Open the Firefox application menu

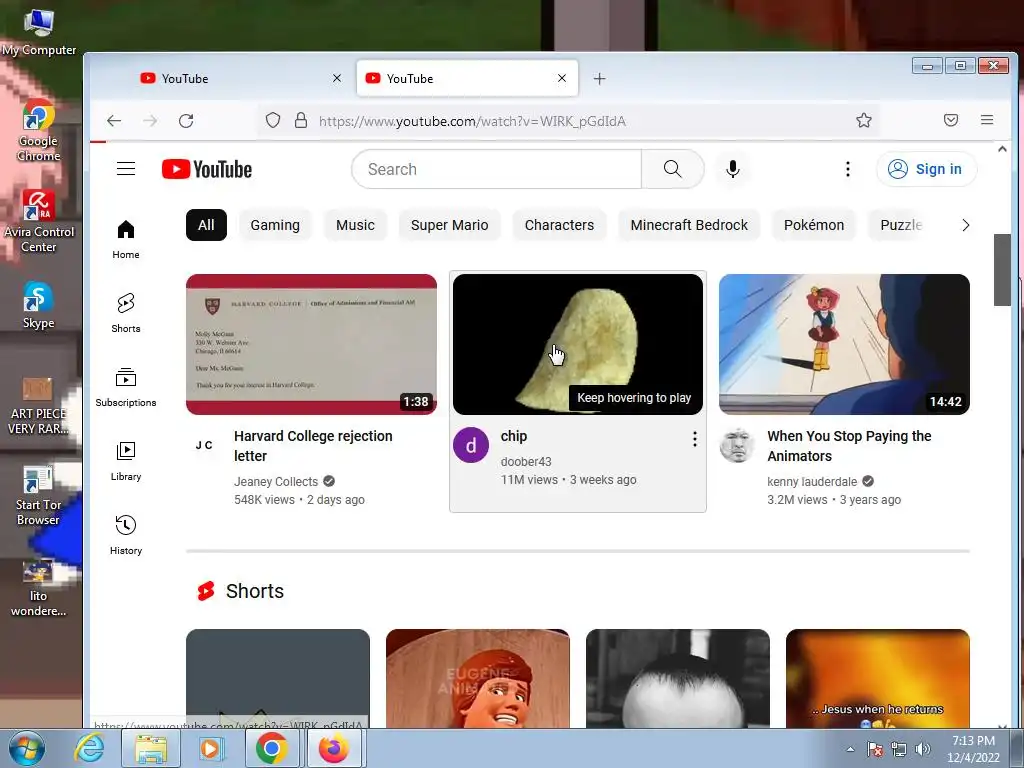[x=987, y=120]
